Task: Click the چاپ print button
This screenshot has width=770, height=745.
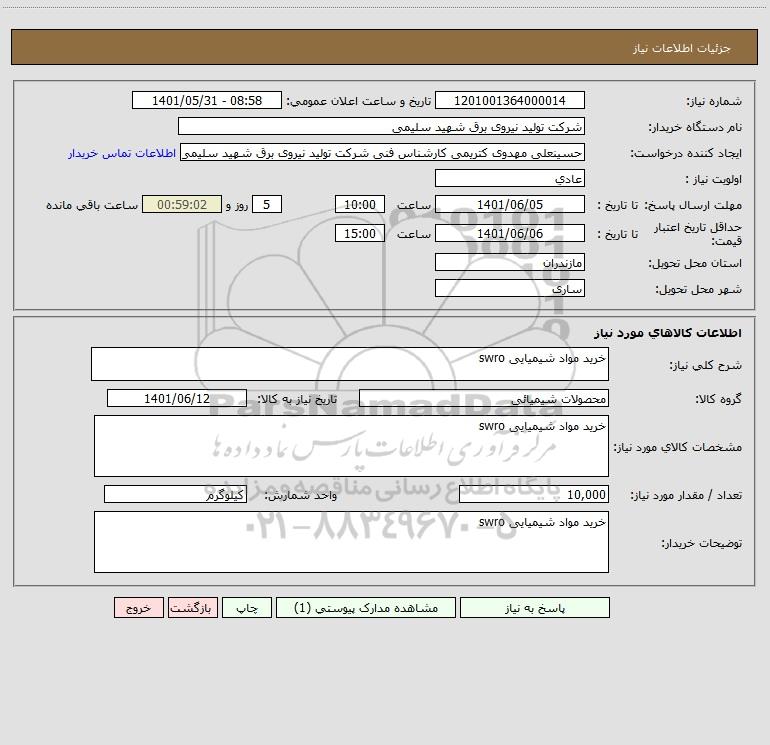Action: (x=247, y=608)
